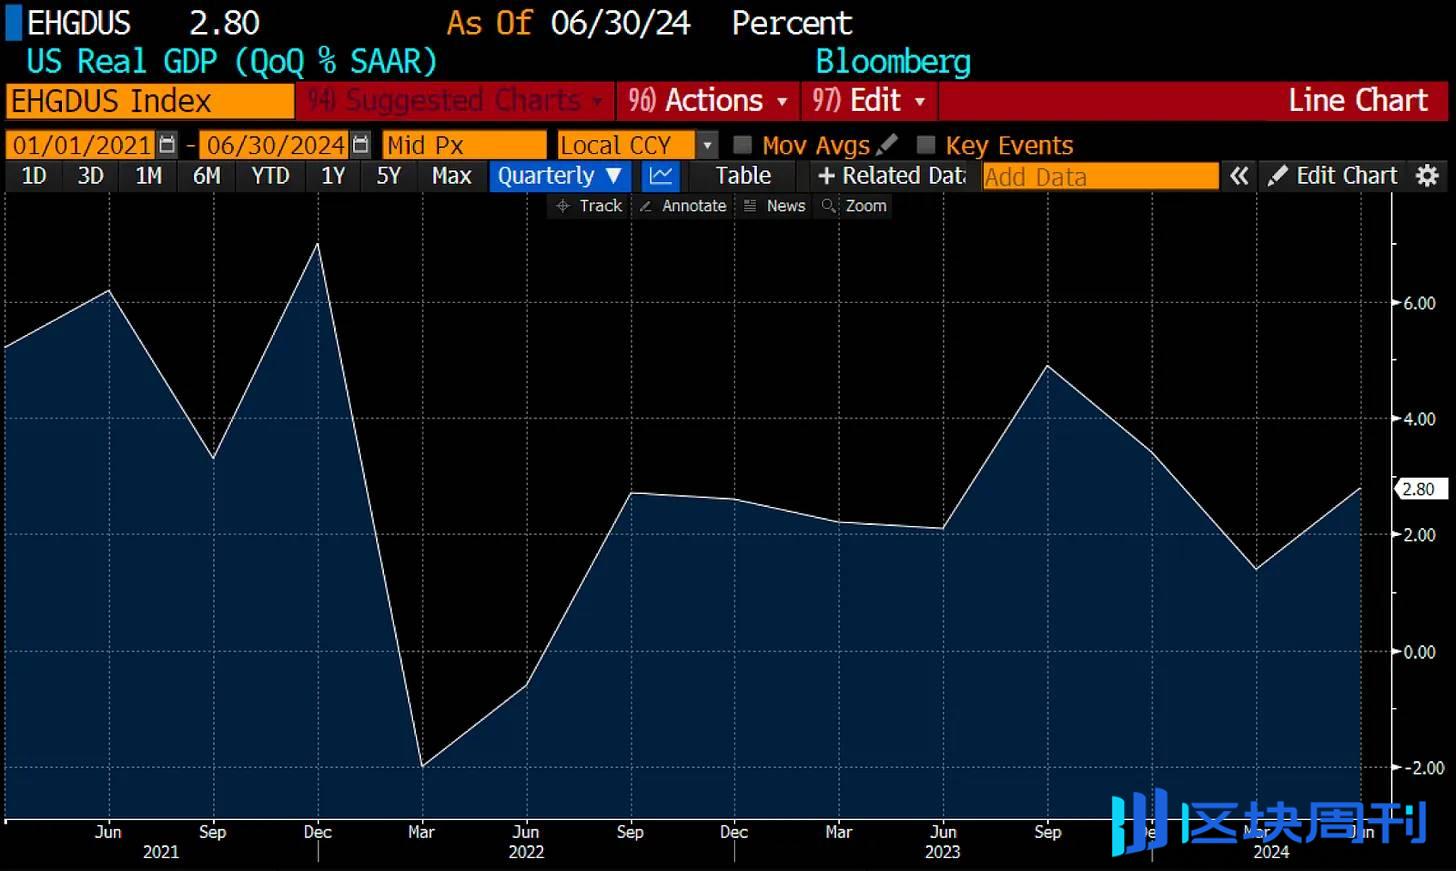Select the 1Y range tab
Image resolution: width=1456 pixels, height=871 pixels.
pyautogui.click(x=333, y=176)
